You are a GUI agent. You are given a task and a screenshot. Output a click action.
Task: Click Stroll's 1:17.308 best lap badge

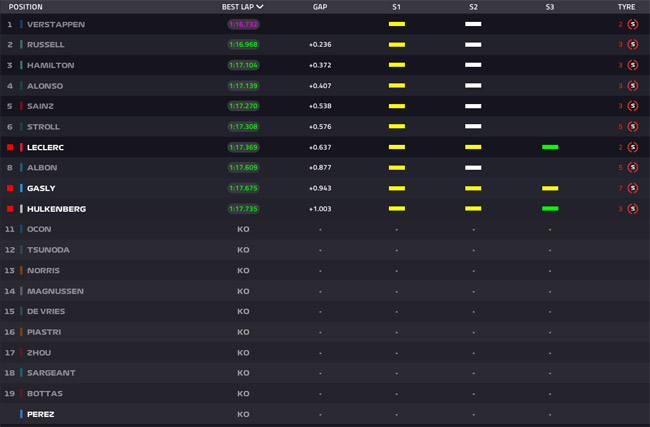(243, 126)
